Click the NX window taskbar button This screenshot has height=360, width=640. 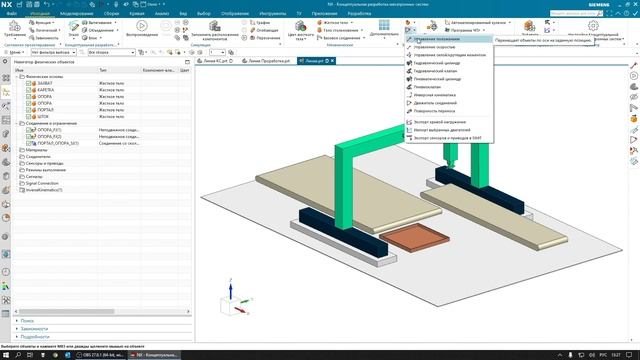click(154, 355)
